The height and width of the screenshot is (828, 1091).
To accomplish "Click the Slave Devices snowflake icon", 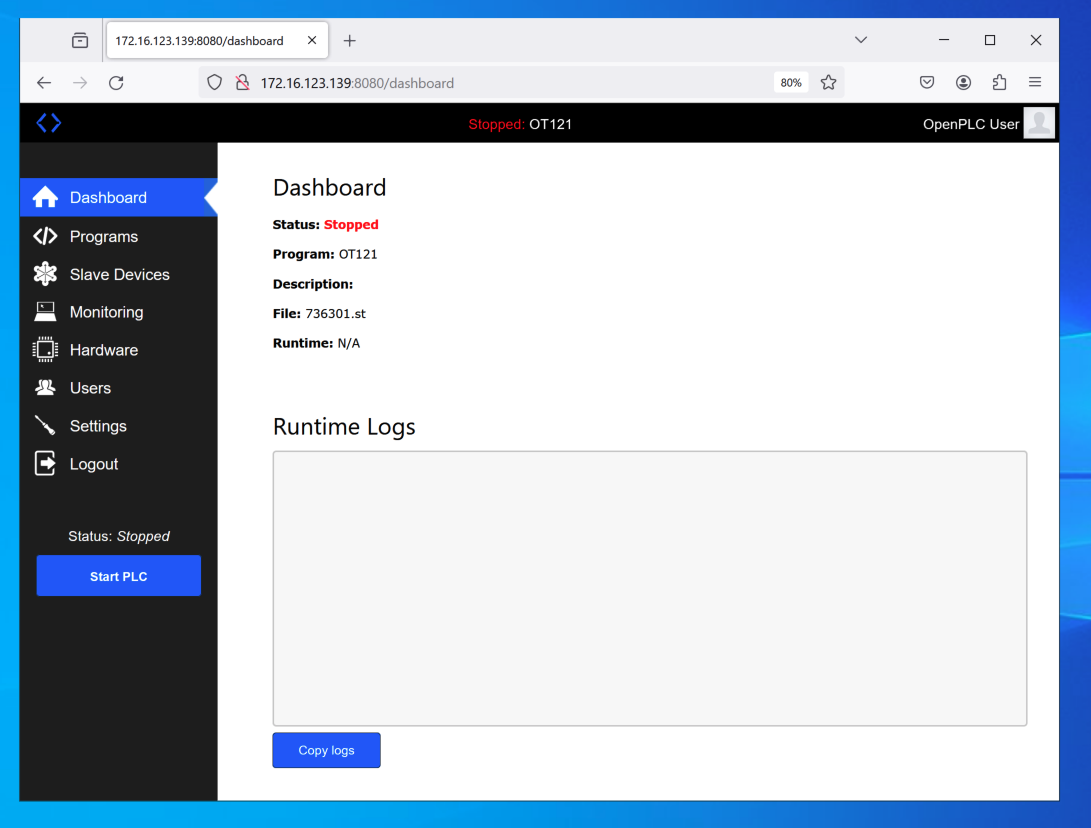I will coord(45,274).
